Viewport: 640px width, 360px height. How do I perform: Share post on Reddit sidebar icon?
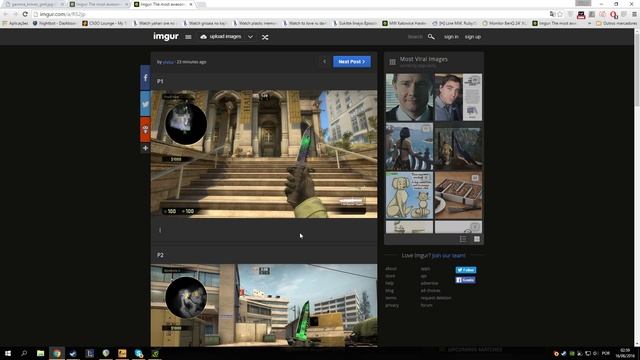tap(145, 129)
